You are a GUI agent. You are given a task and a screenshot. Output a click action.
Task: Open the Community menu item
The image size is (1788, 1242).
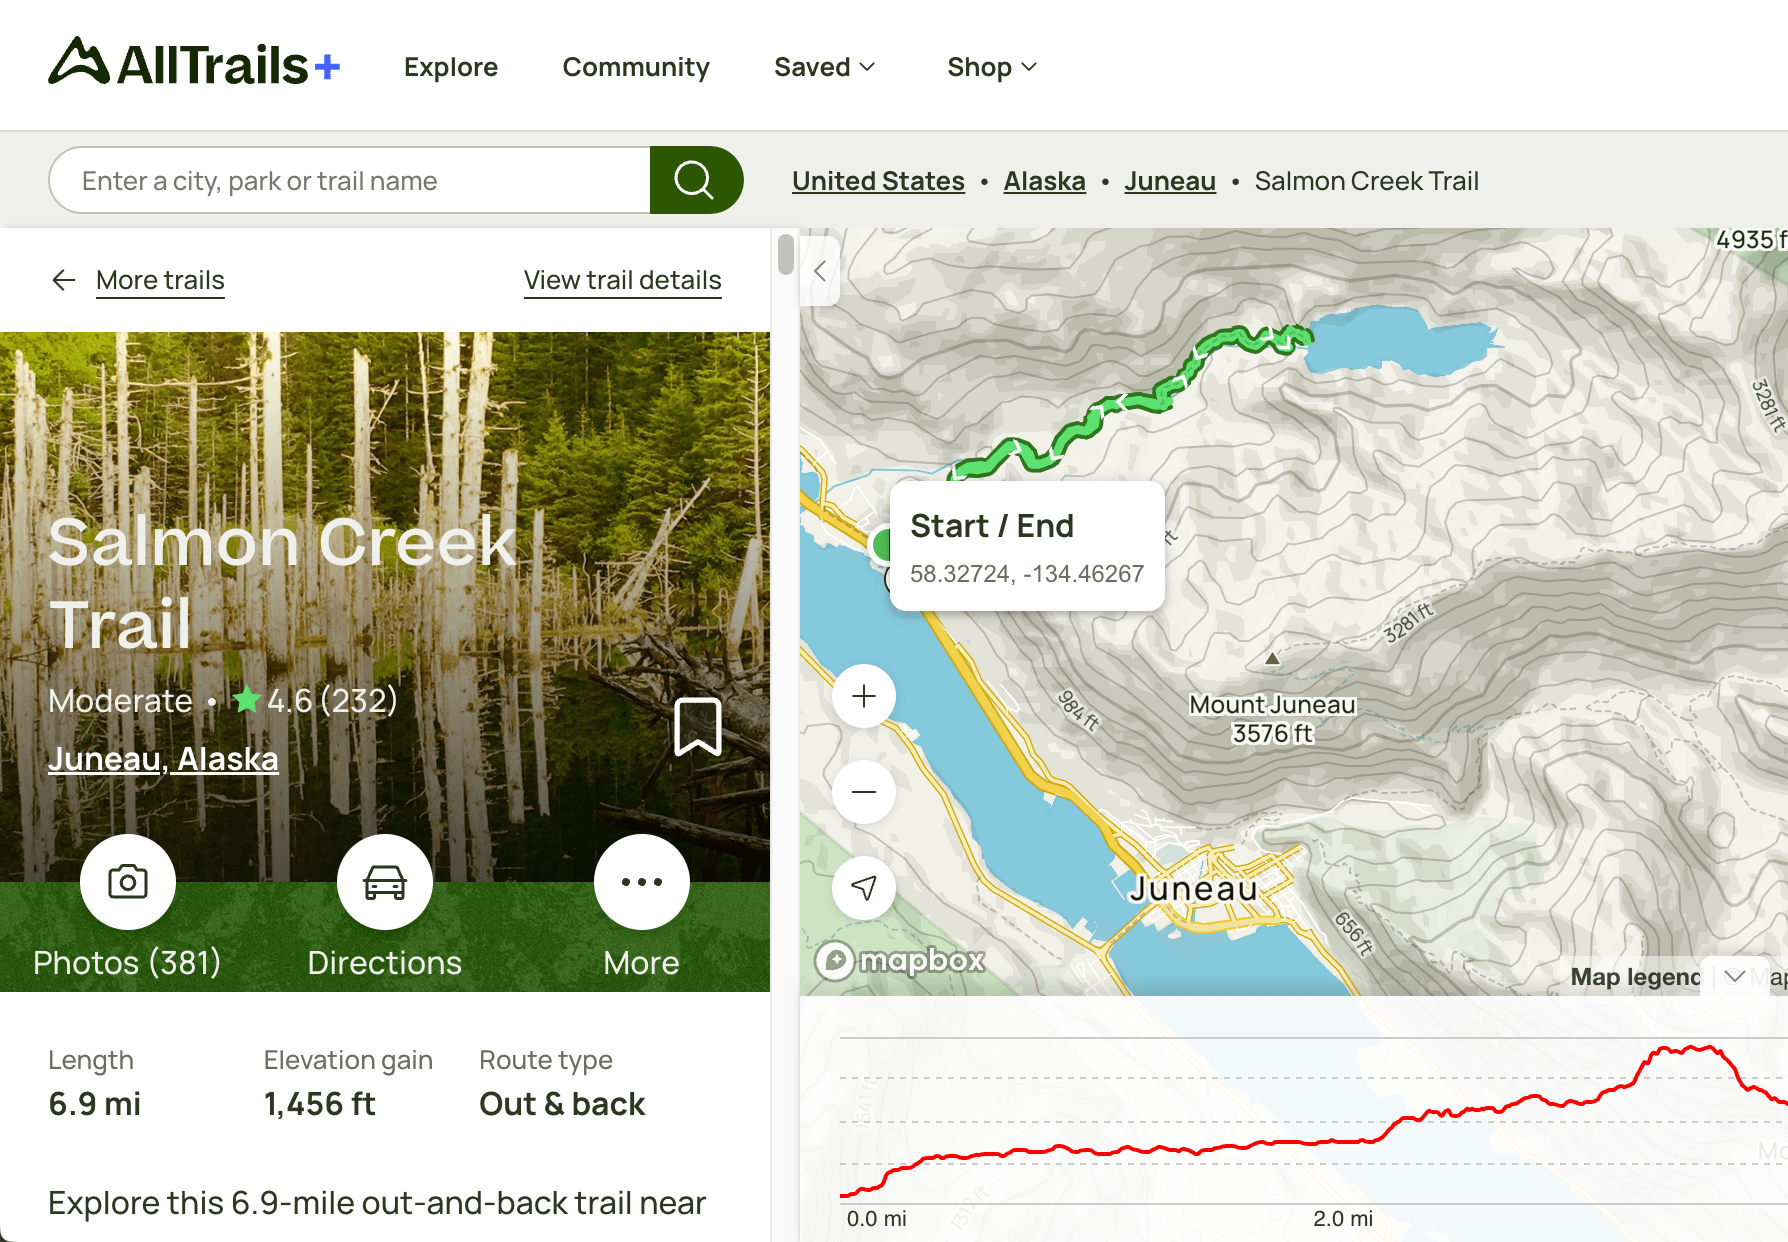point(636,67)
